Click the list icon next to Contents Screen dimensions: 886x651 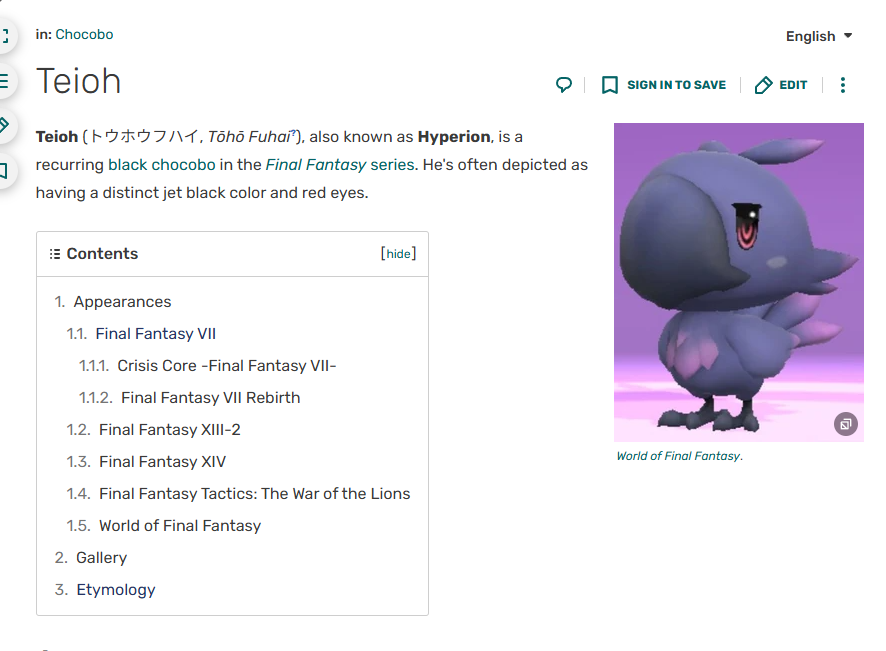pyautogui.click(x=55, y=254)
